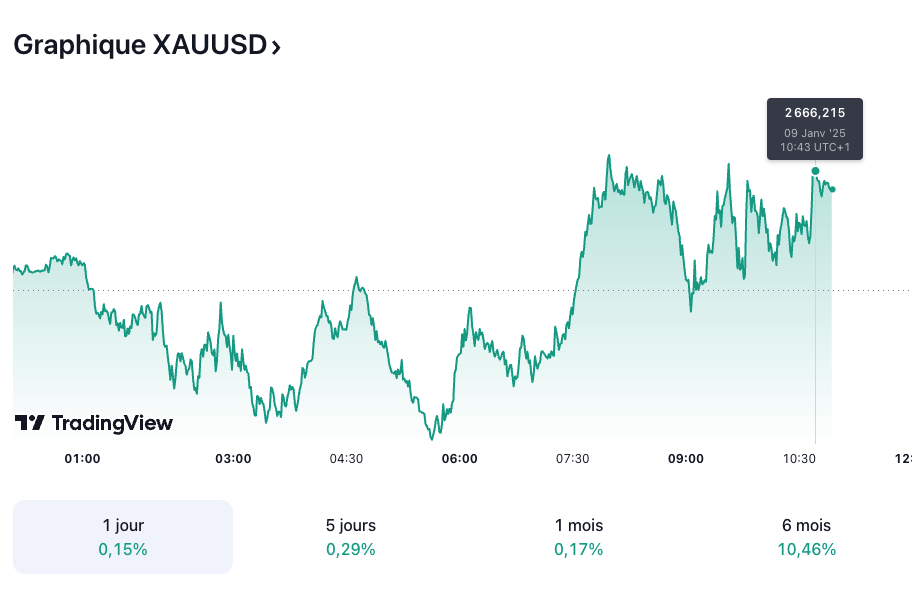Click the 2 666,215 price tooltip
Image resolution: width=912 pixels, height=616 pixels.
[814, 129]
